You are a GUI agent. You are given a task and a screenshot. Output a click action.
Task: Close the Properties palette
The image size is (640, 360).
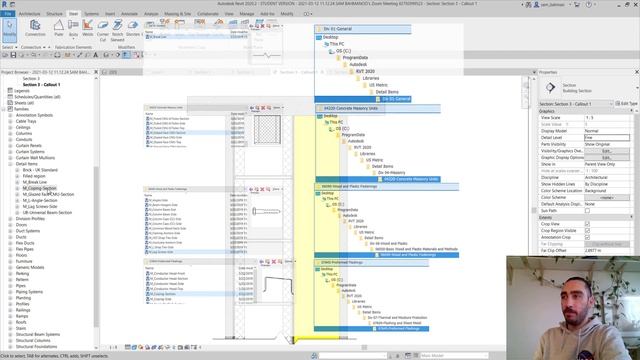click(x=637, y=72)
